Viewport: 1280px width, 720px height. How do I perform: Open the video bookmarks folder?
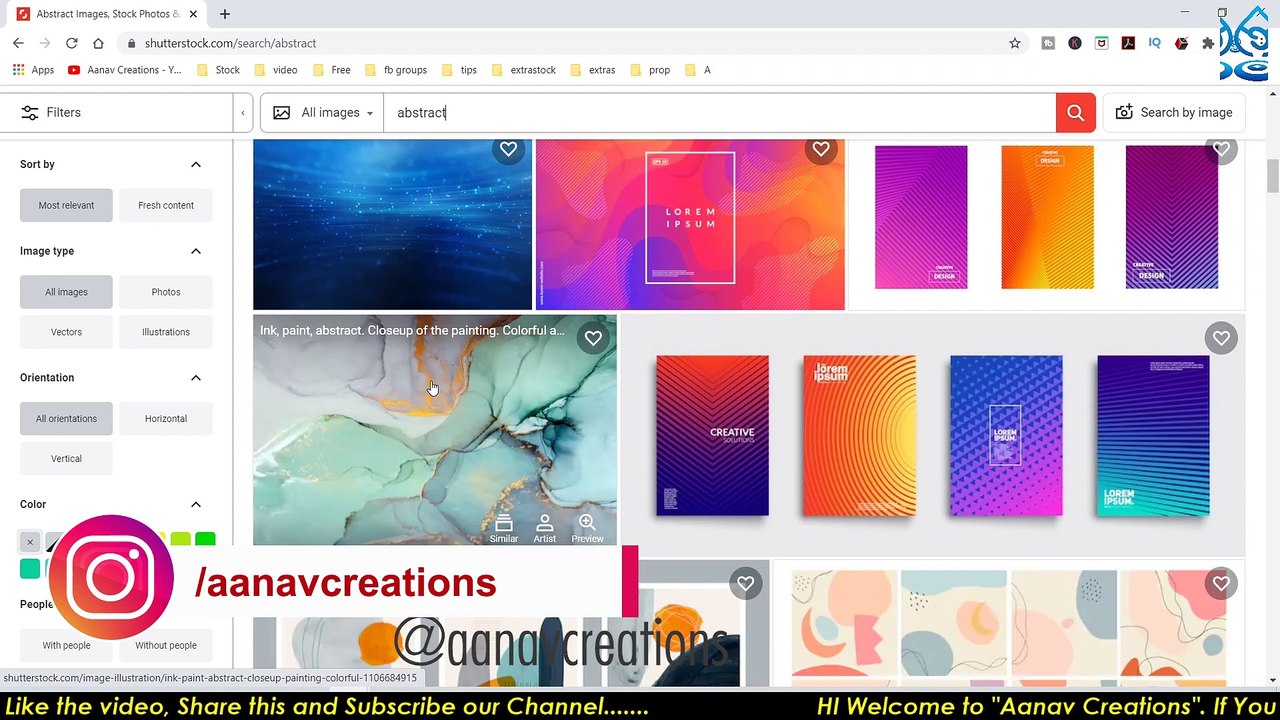pyautogui.click(x=276, y=70)
